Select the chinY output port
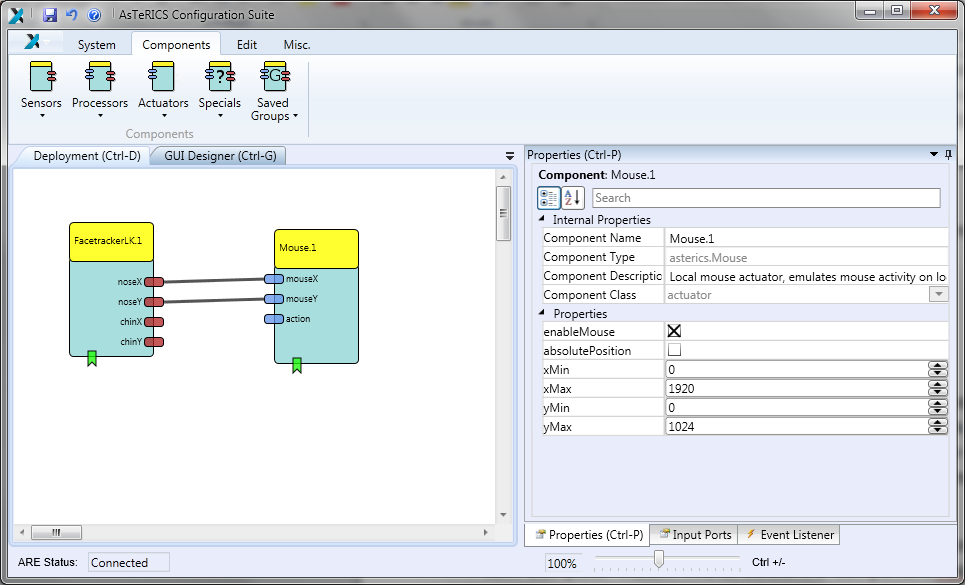The image size is (965, 585). click(x=154, y=342)
